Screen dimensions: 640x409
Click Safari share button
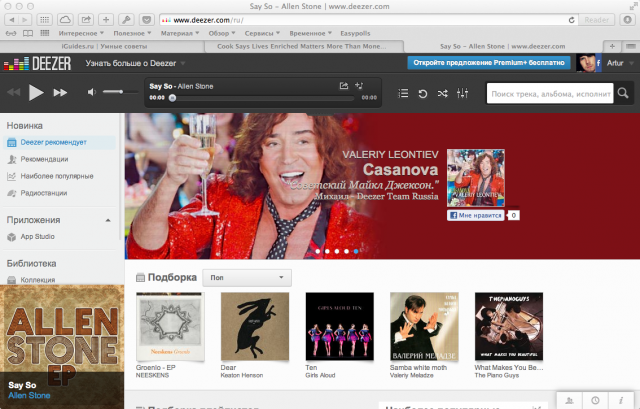tap(86, 20)
